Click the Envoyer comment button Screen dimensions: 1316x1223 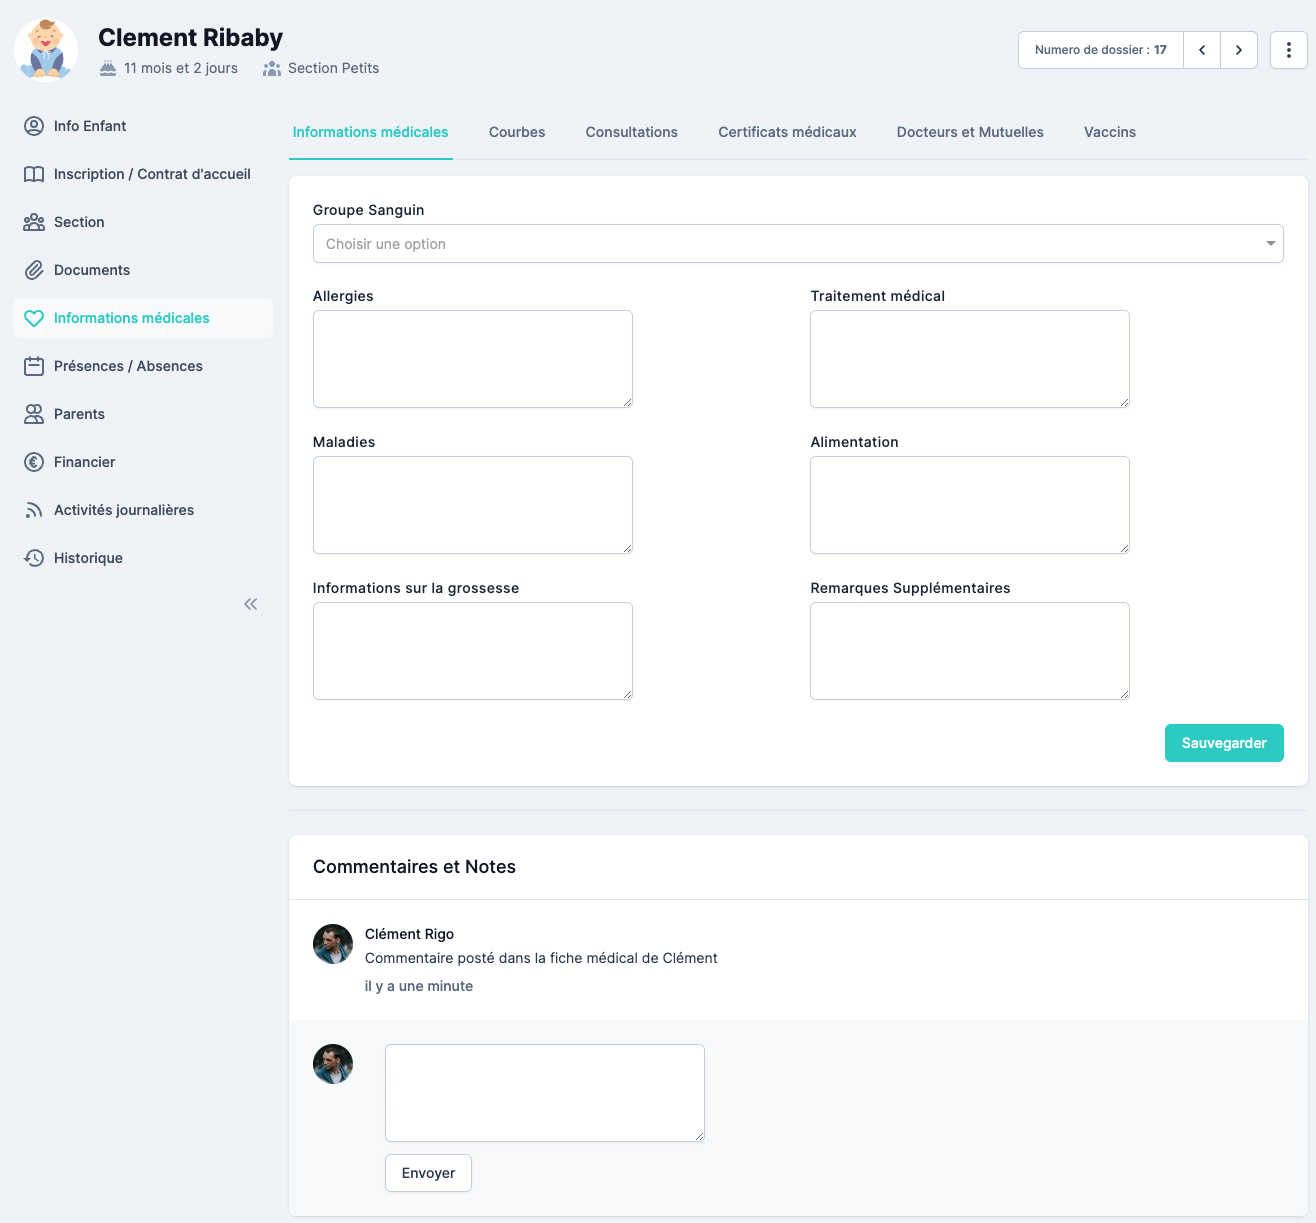[x=428, y=1173]
